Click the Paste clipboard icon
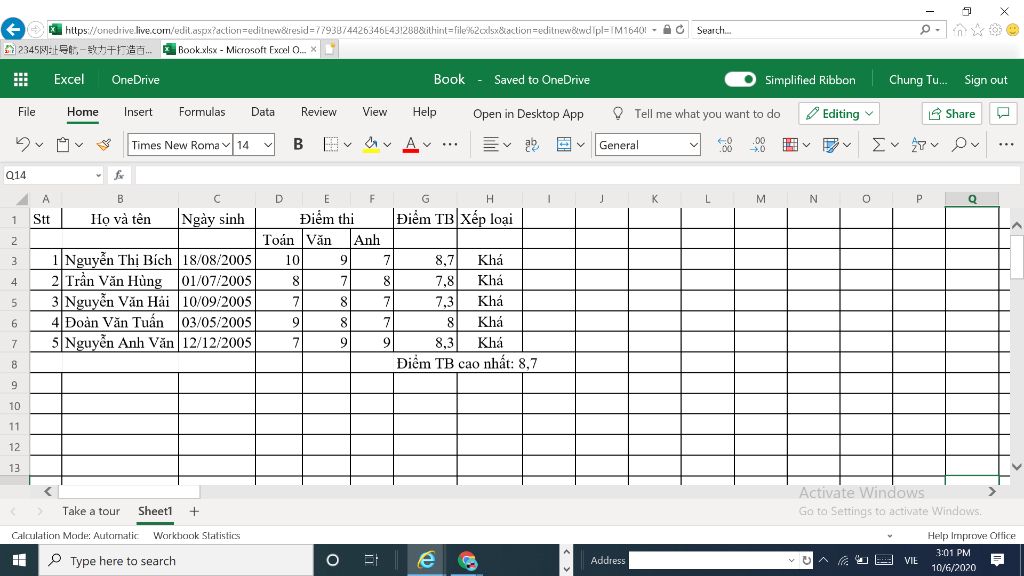 (x=63, y=144)
